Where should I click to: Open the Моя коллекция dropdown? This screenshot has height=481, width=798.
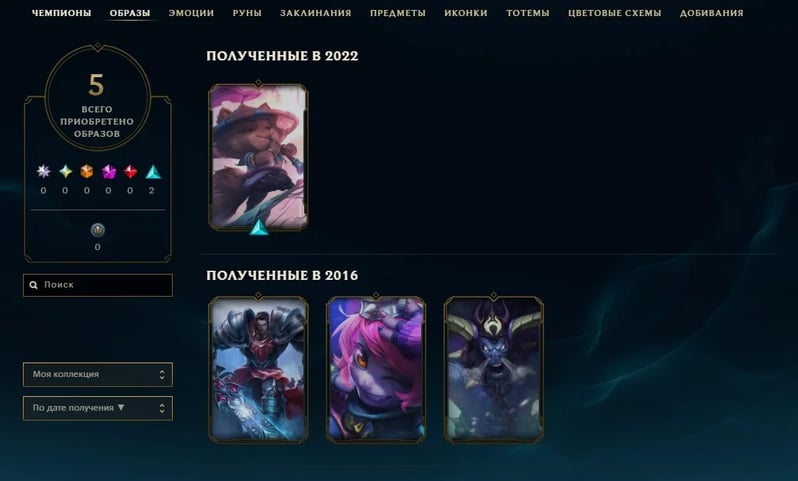(98, 375)
